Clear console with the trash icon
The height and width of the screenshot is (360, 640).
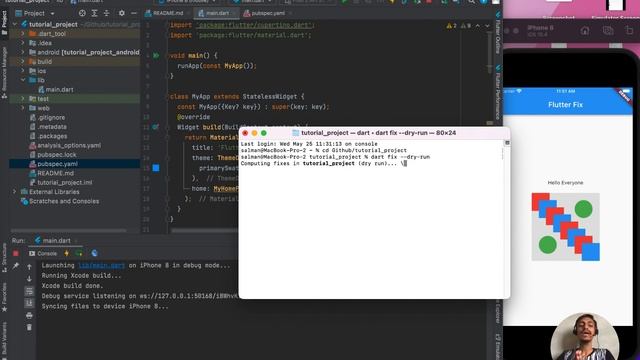click(x=29, y=327)
